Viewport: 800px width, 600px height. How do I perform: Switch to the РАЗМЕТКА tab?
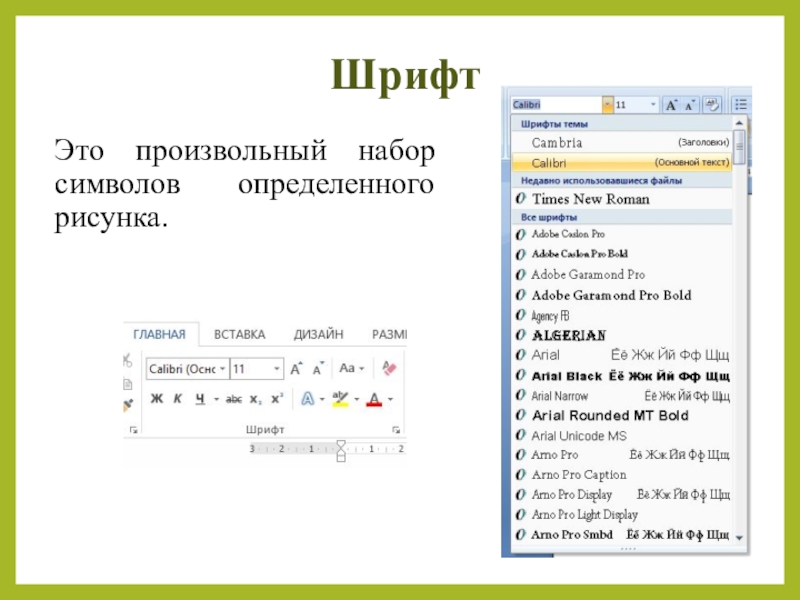[x=389, y=334]
